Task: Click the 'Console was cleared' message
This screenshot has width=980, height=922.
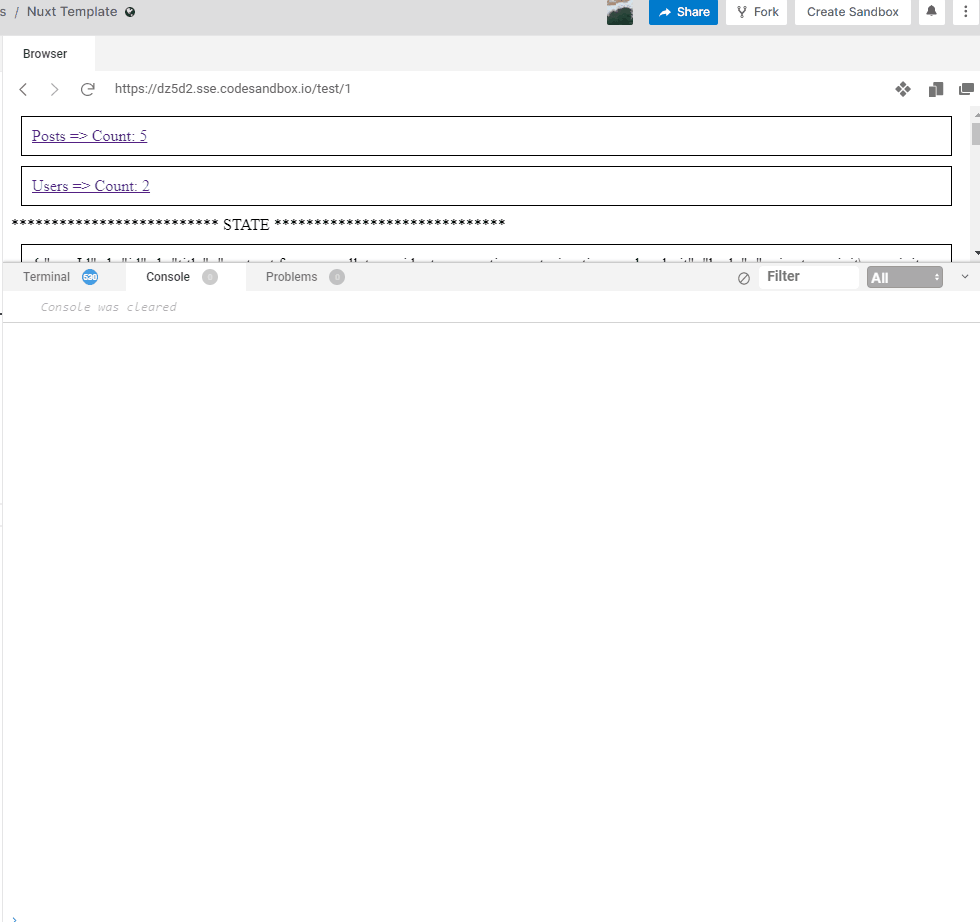Action: (109, 307)
